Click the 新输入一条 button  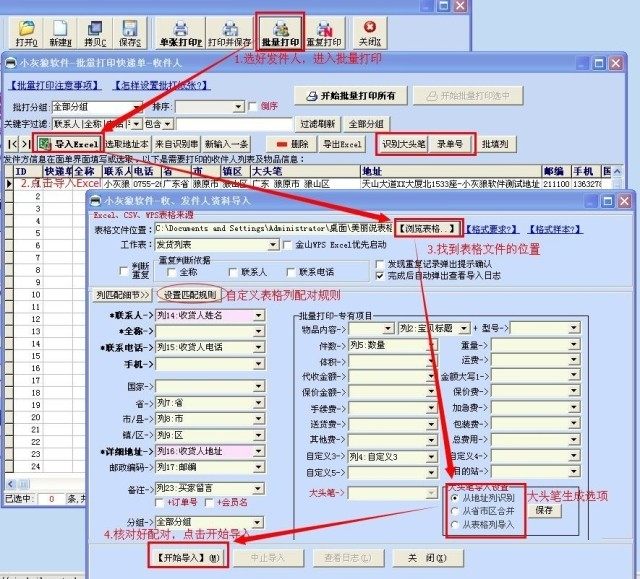pos(226,144)
